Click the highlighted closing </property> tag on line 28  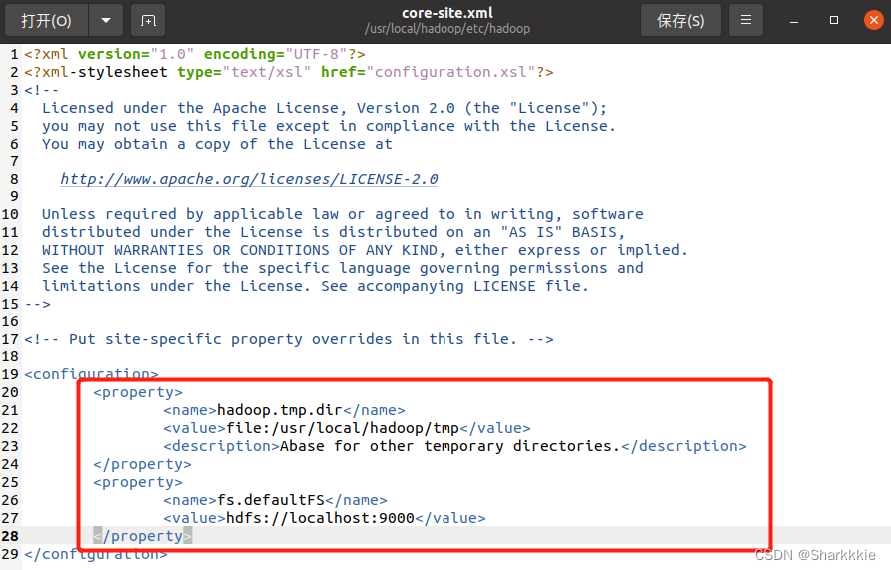click(143, 536)
